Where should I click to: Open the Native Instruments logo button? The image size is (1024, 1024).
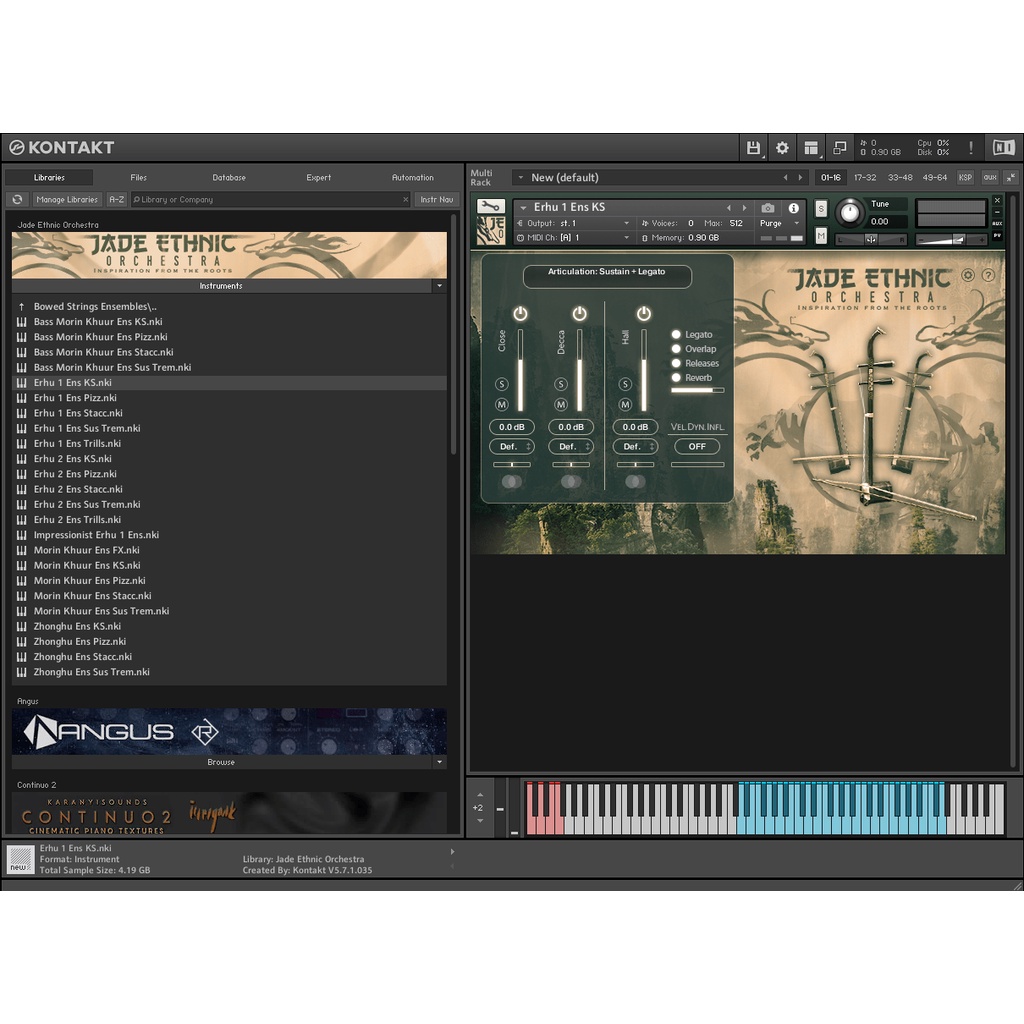[x=1004, y=147]
